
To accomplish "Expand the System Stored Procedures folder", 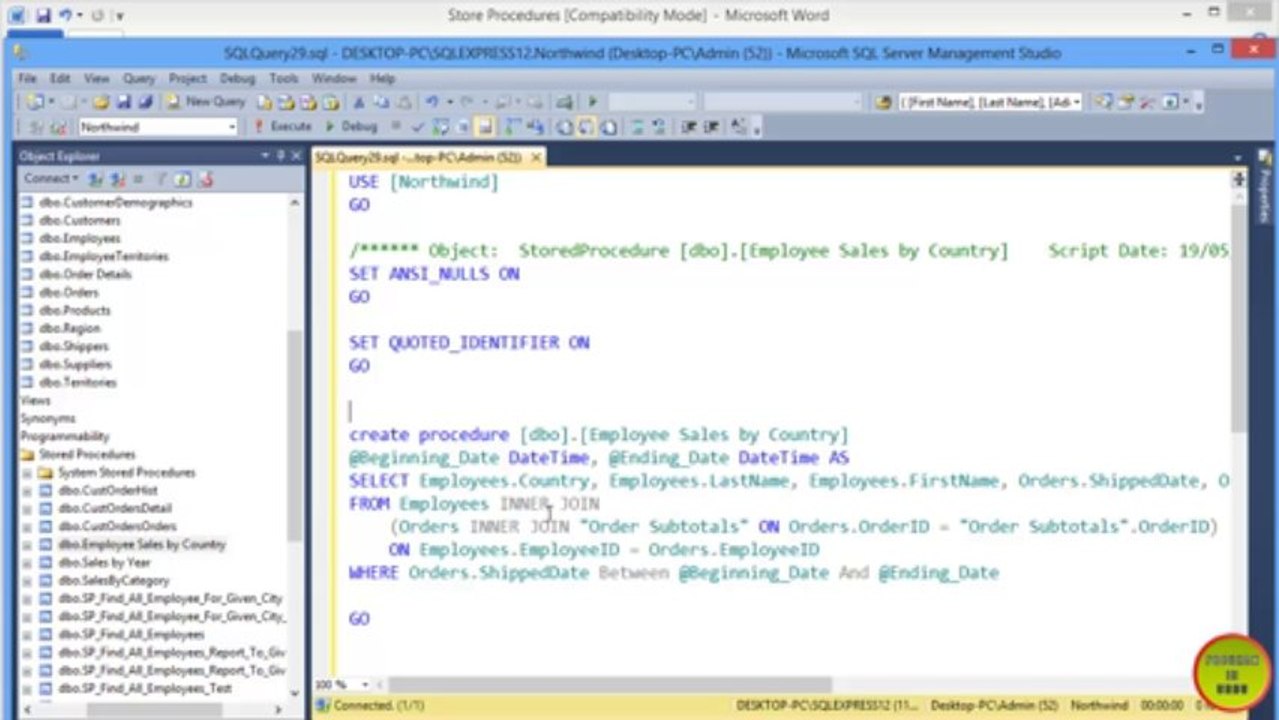I will pyautogui.click(x=27, y=472).
